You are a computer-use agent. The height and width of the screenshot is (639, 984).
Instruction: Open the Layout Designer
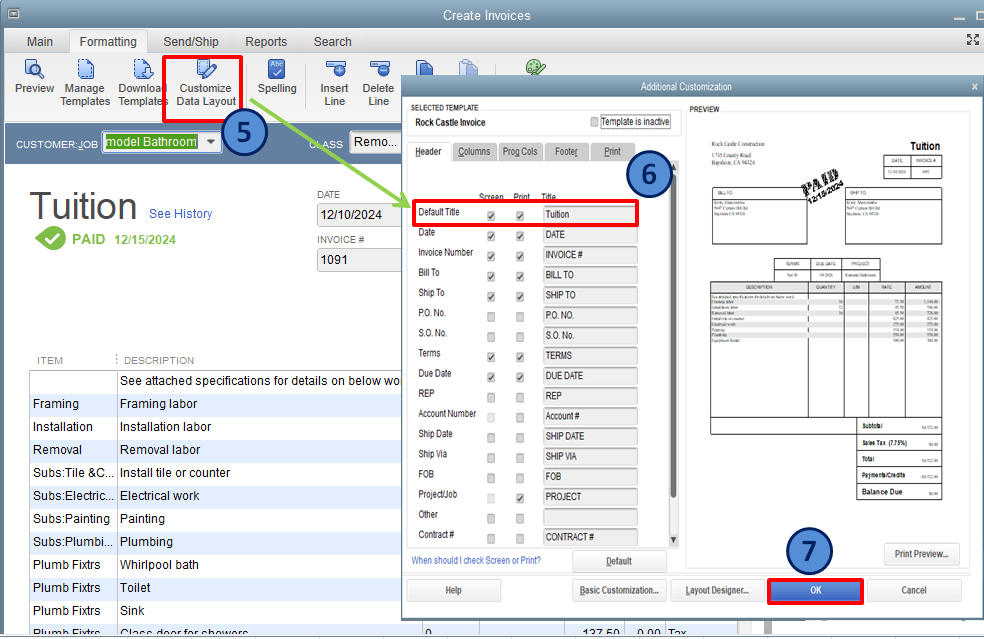click(x=717, y=591)
